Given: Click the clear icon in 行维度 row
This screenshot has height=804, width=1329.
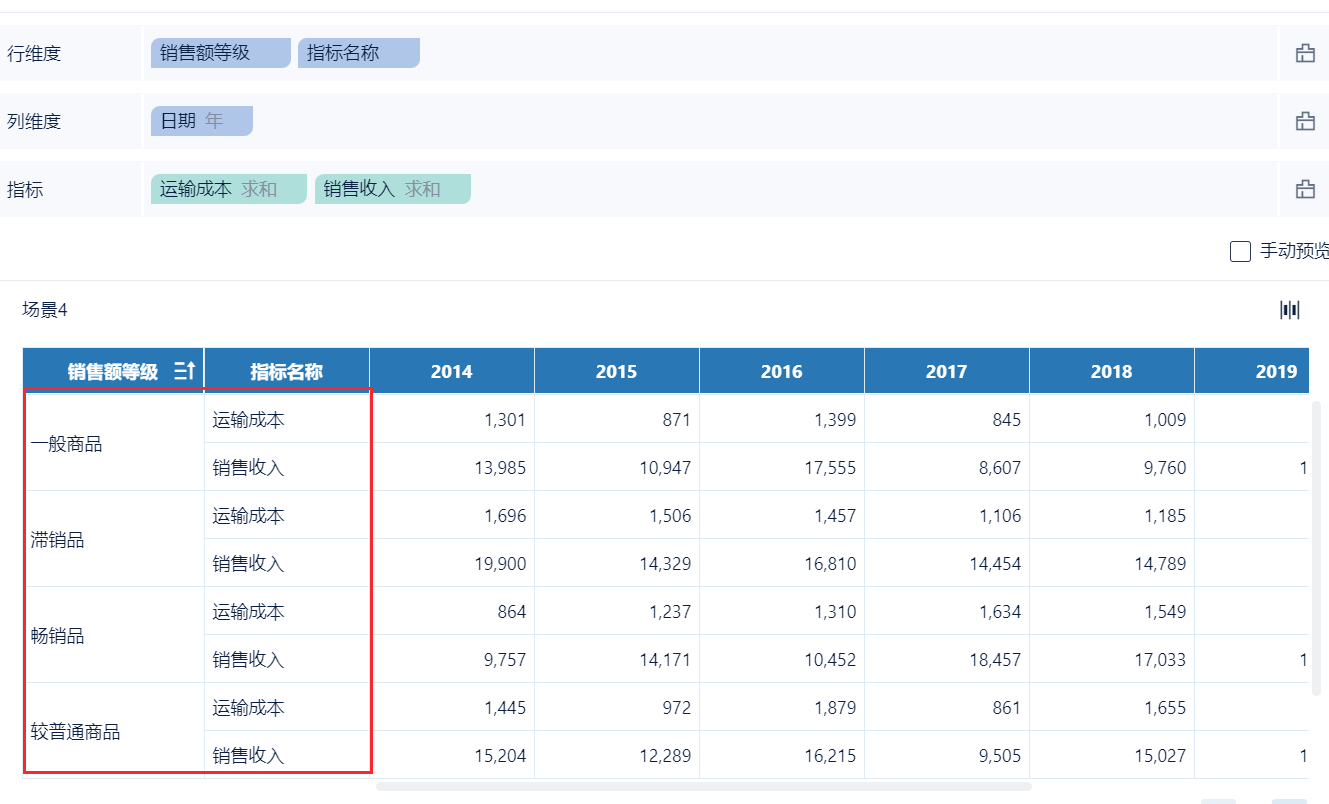Looking at the screenshot, I should point(1305,54).
